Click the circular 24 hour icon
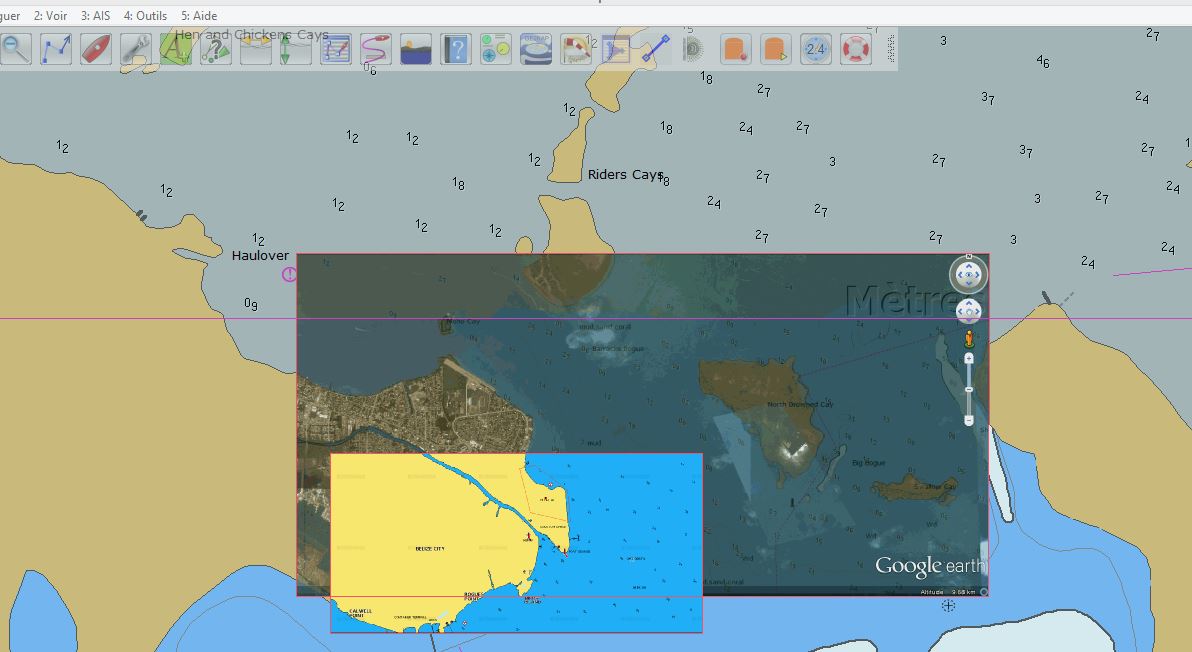This screenshot has width=1192, height=652. 816,48
